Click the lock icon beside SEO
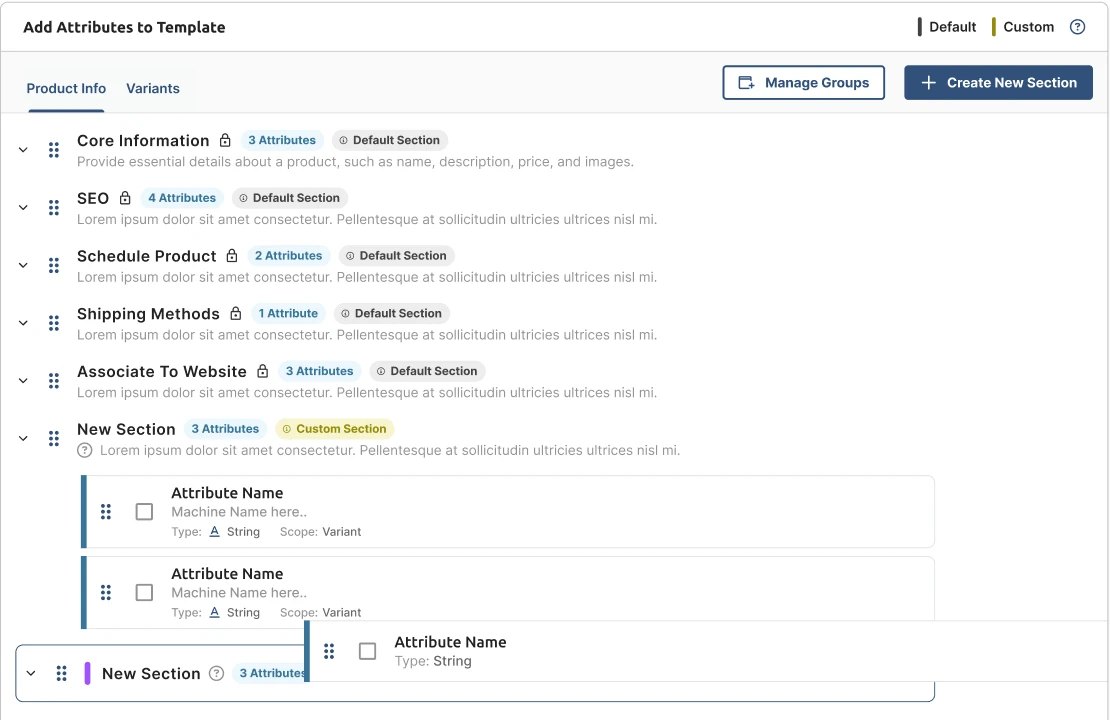The width and height of the screenshot is (1110, 720). [x=125, y=198]
